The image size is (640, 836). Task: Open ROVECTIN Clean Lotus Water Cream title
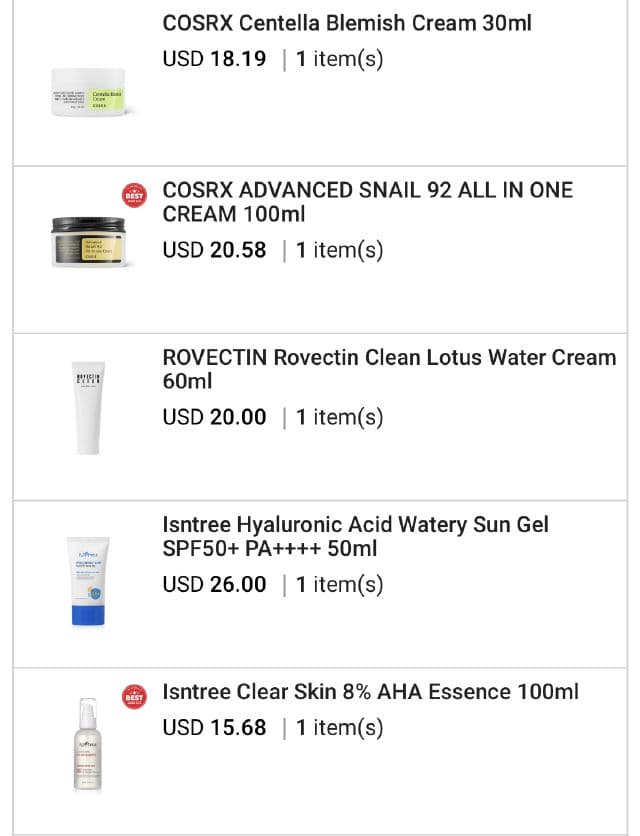pos(389,369)
